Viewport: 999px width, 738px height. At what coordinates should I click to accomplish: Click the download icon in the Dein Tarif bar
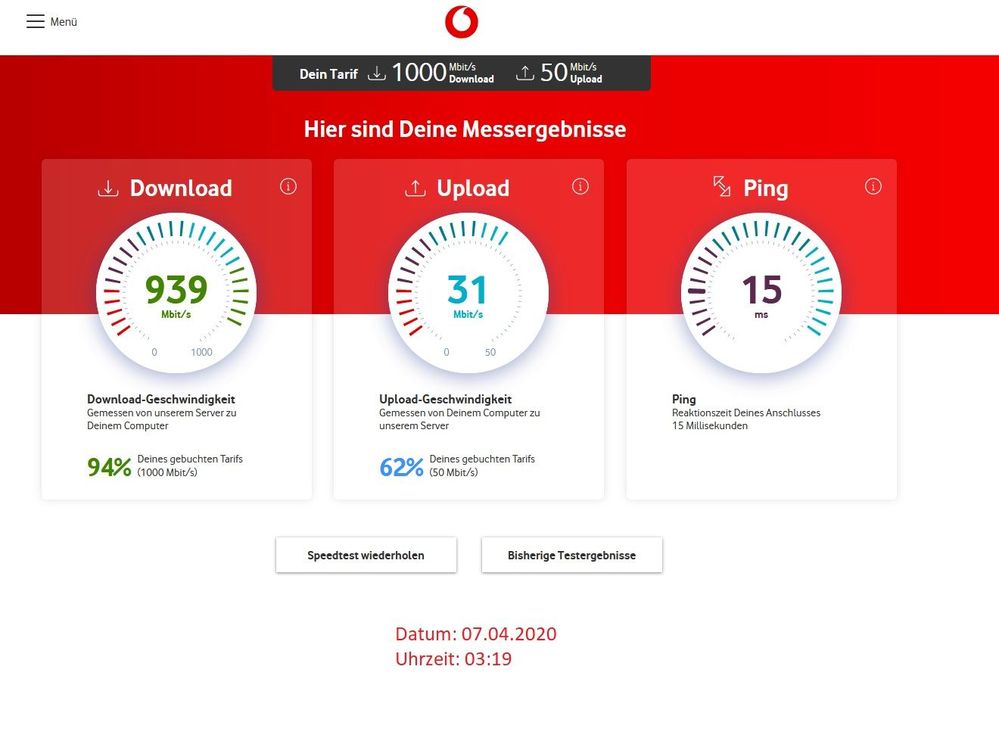[x=377, y=72]
